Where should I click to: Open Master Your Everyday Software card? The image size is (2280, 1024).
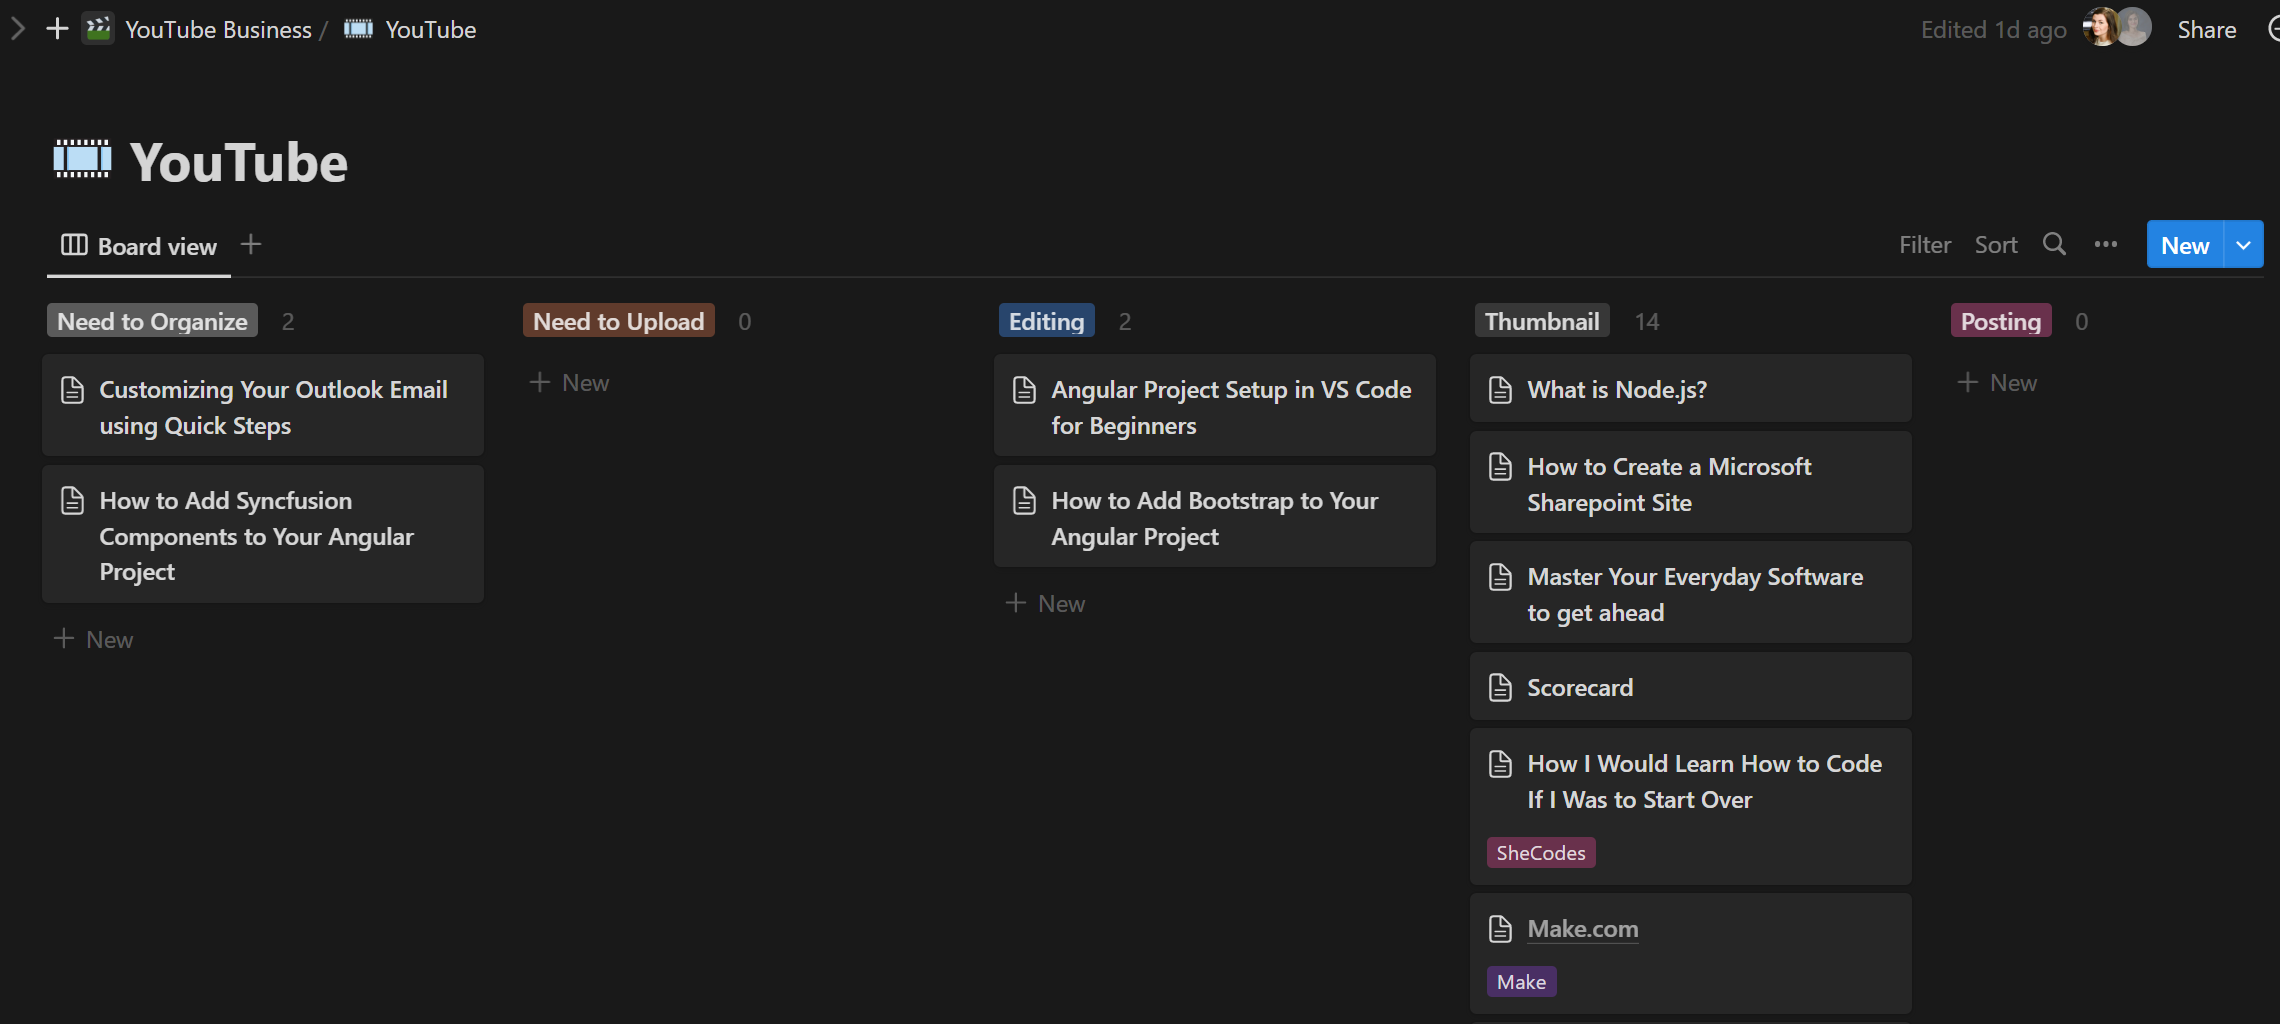pyautogui.click(x=1691, y=593)
